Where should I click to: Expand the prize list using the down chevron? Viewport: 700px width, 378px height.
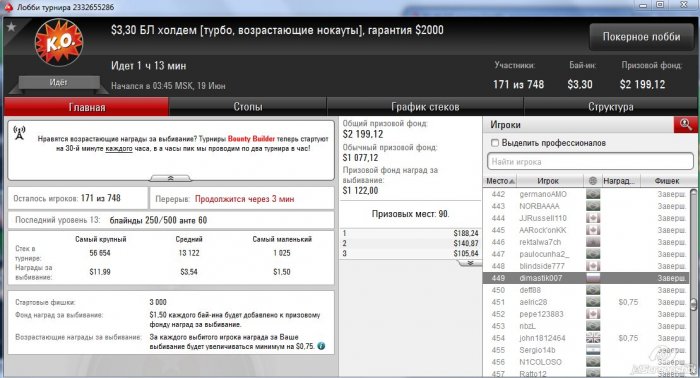tap(470, 263)
